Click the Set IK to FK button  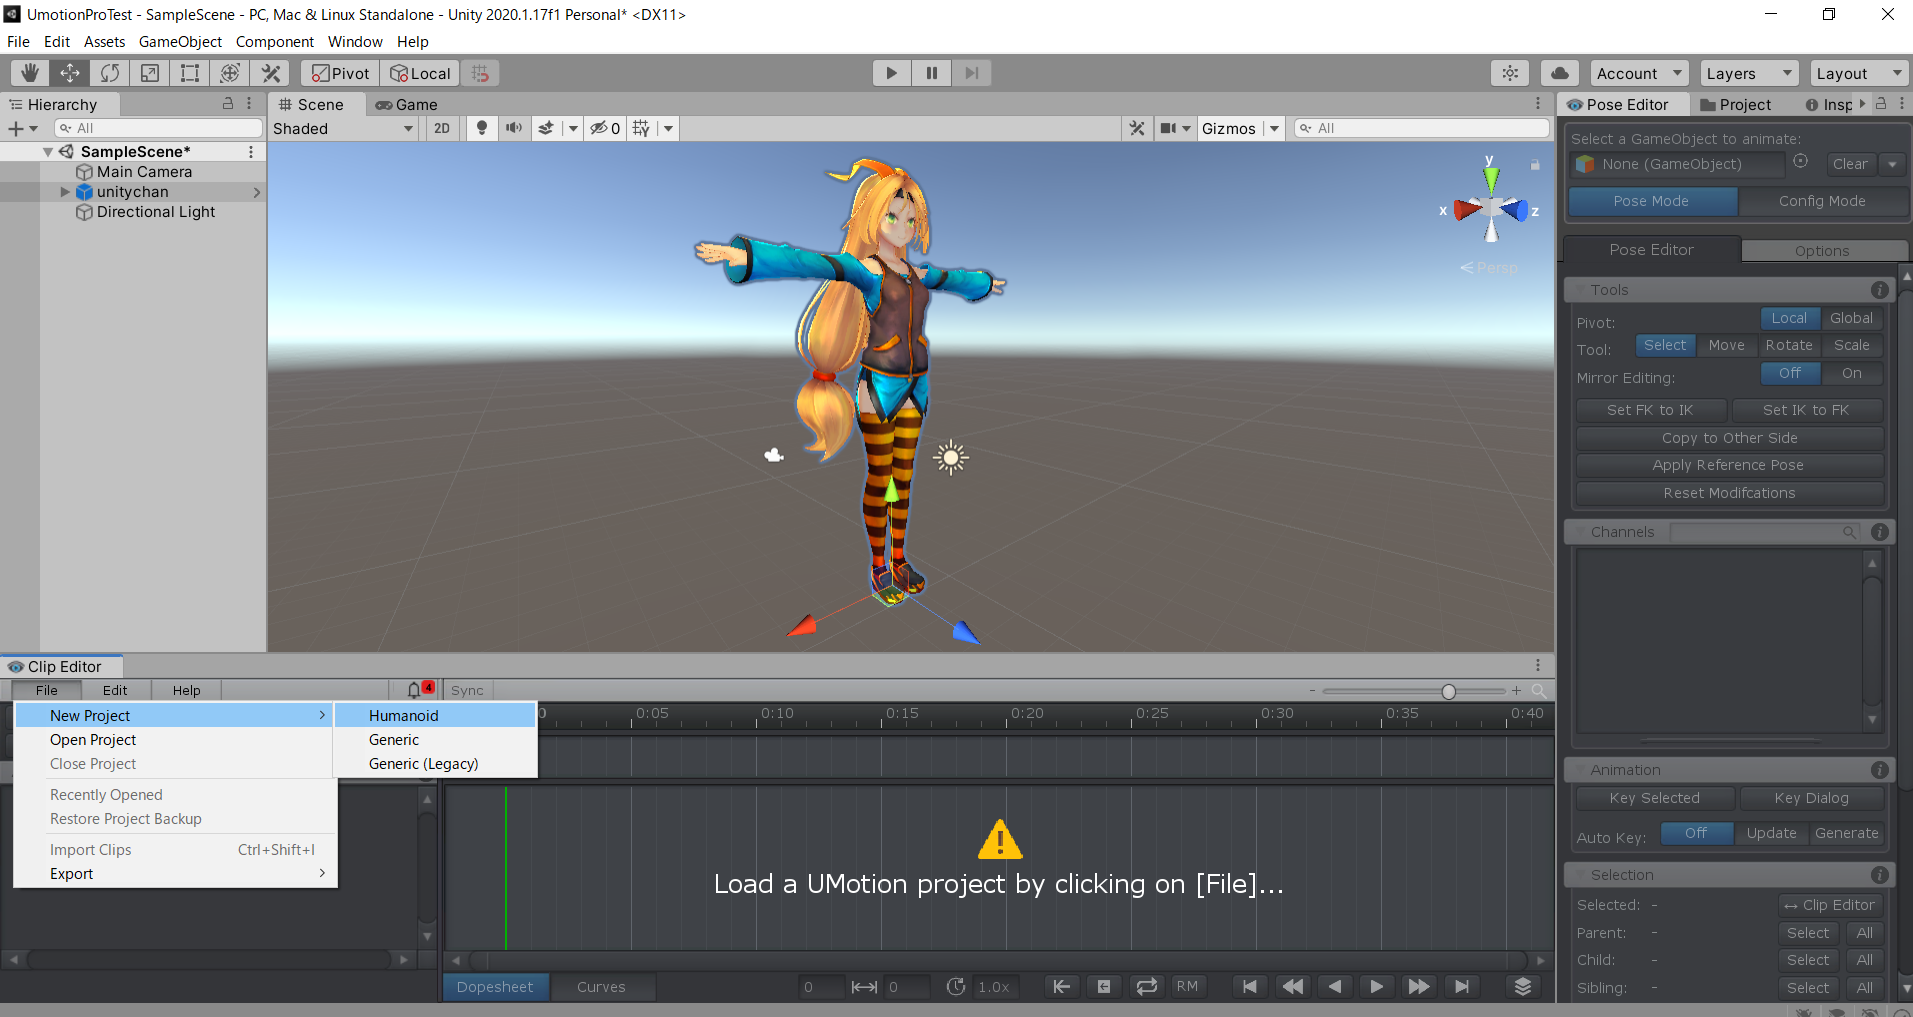tap(1806, 409)
